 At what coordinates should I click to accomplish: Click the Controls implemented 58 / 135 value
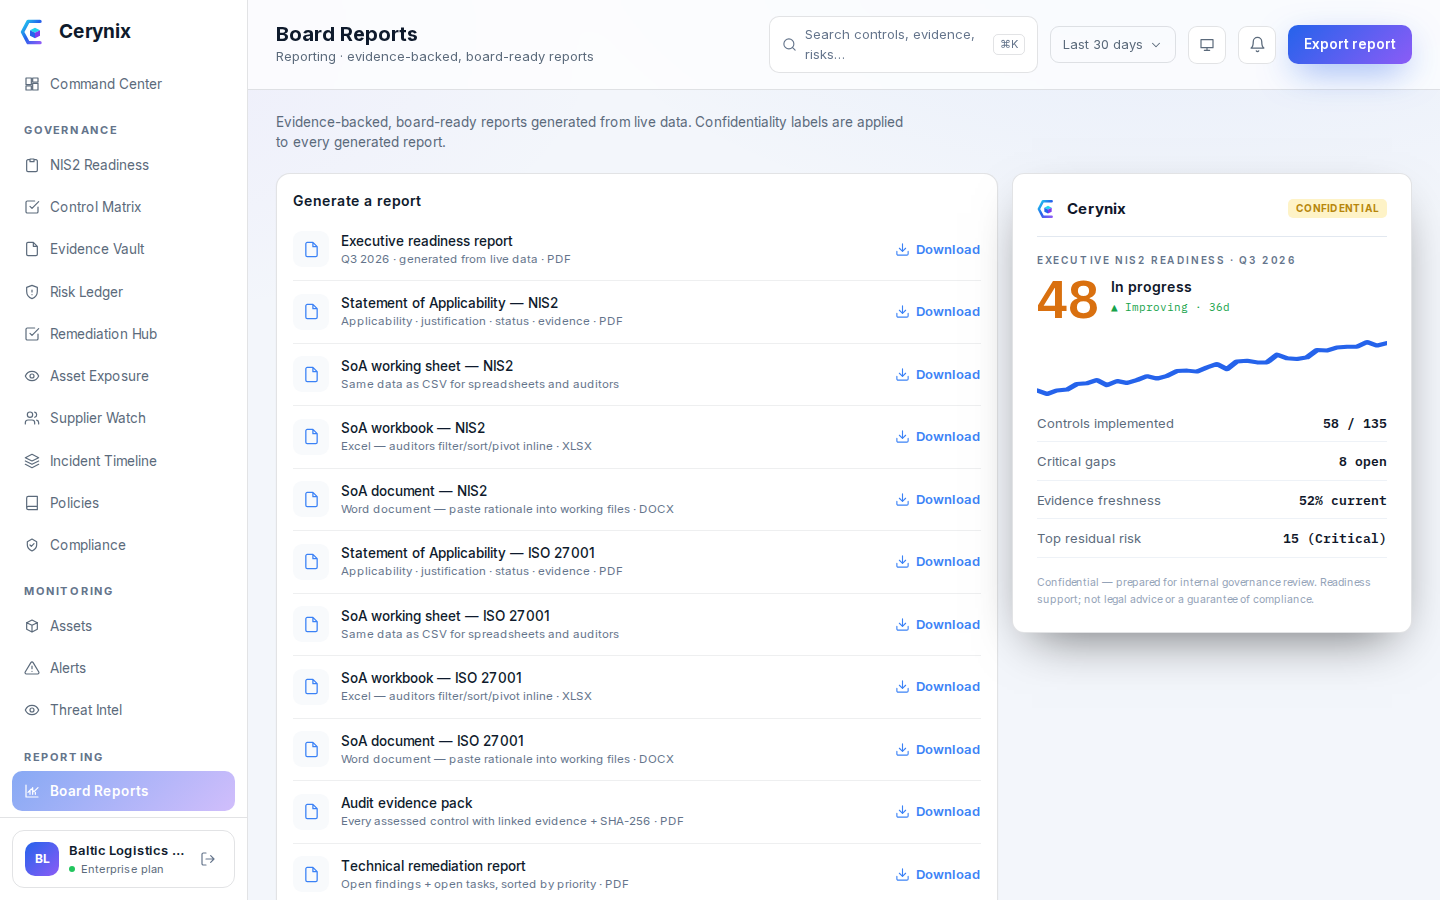coord(1354,424)
